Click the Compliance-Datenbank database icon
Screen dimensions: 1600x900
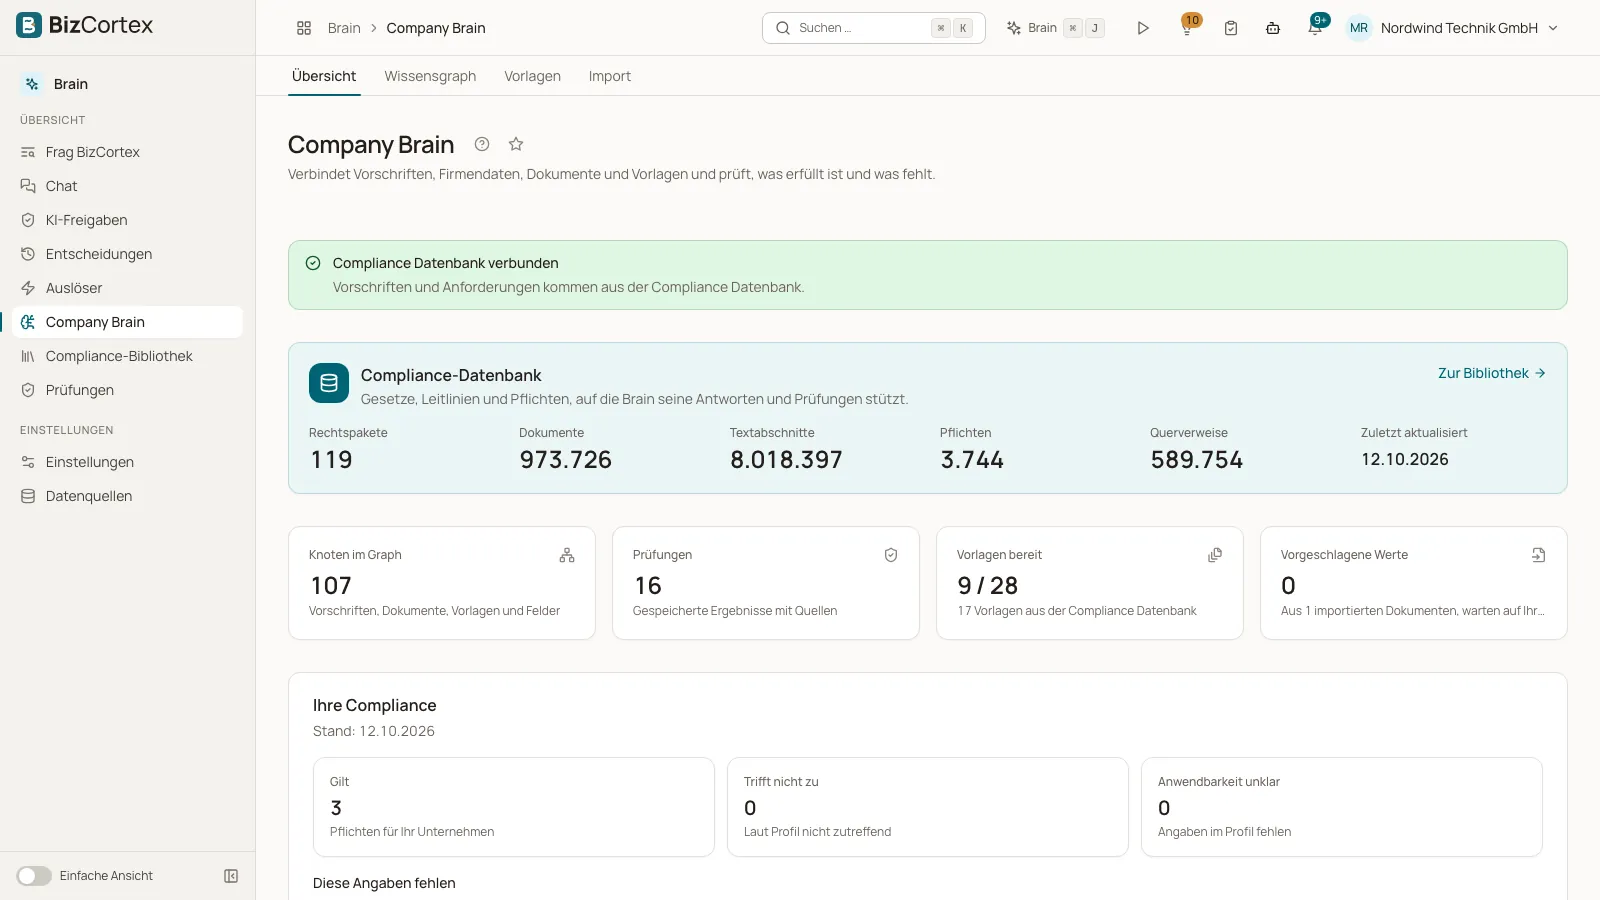pyautogui.click(x=329, y=383)
